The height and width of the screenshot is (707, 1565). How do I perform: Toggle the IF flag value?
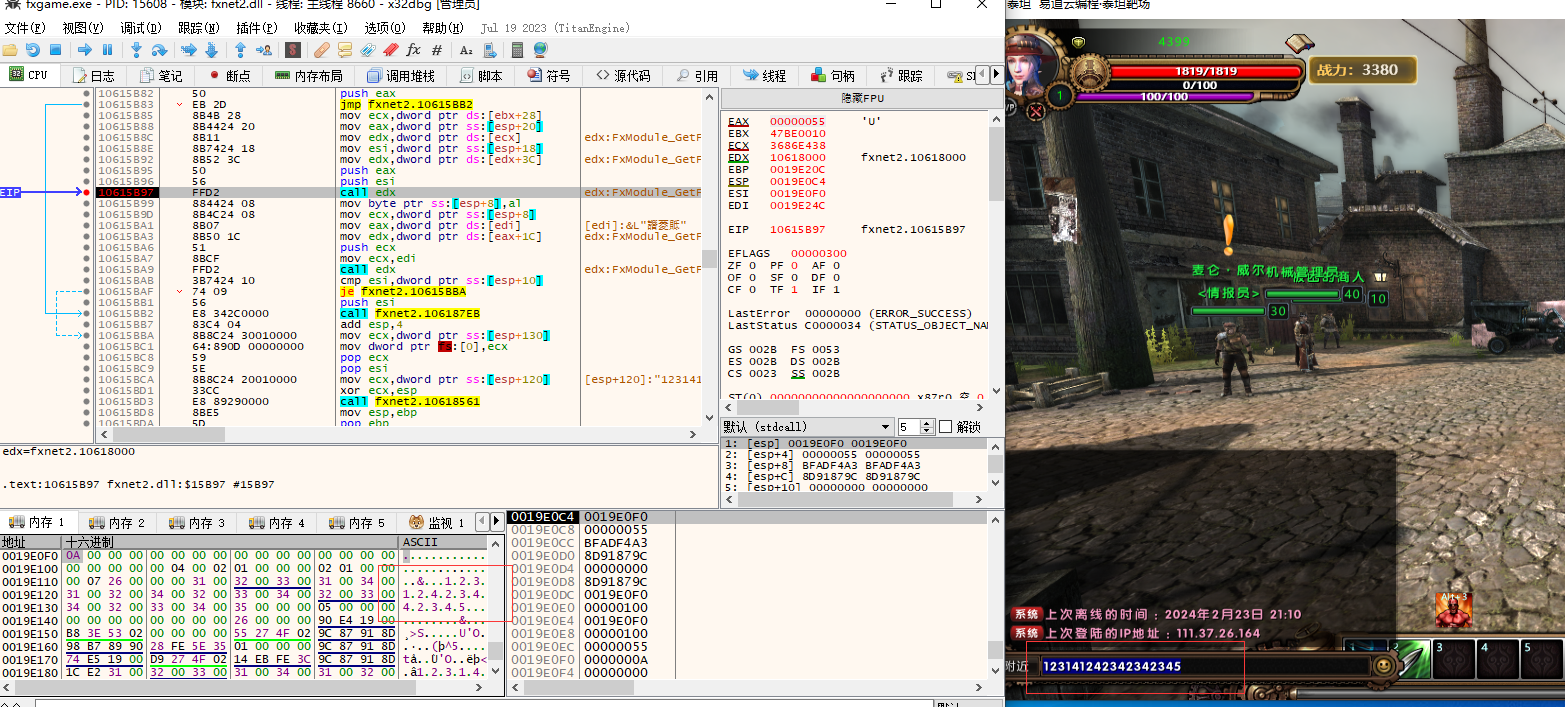(x=838, y=290)
